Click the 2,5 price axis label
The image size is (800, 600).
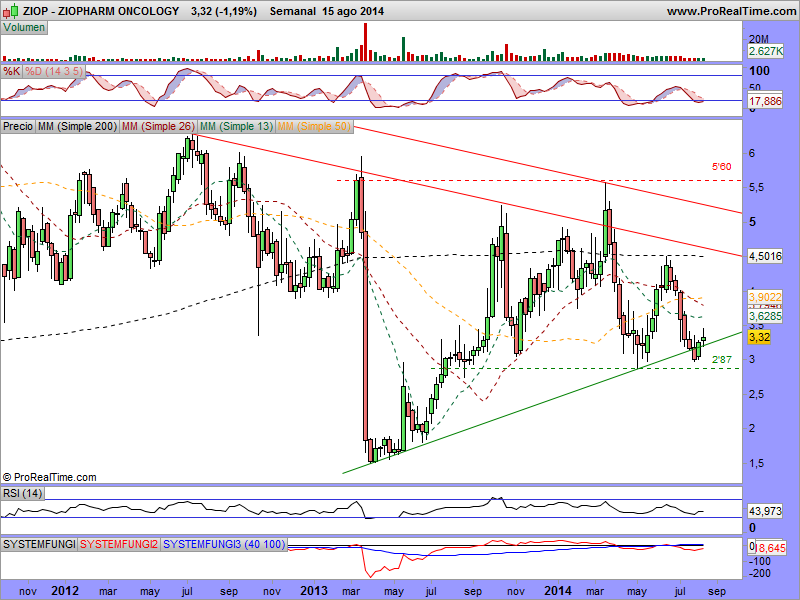coord(756,394)
